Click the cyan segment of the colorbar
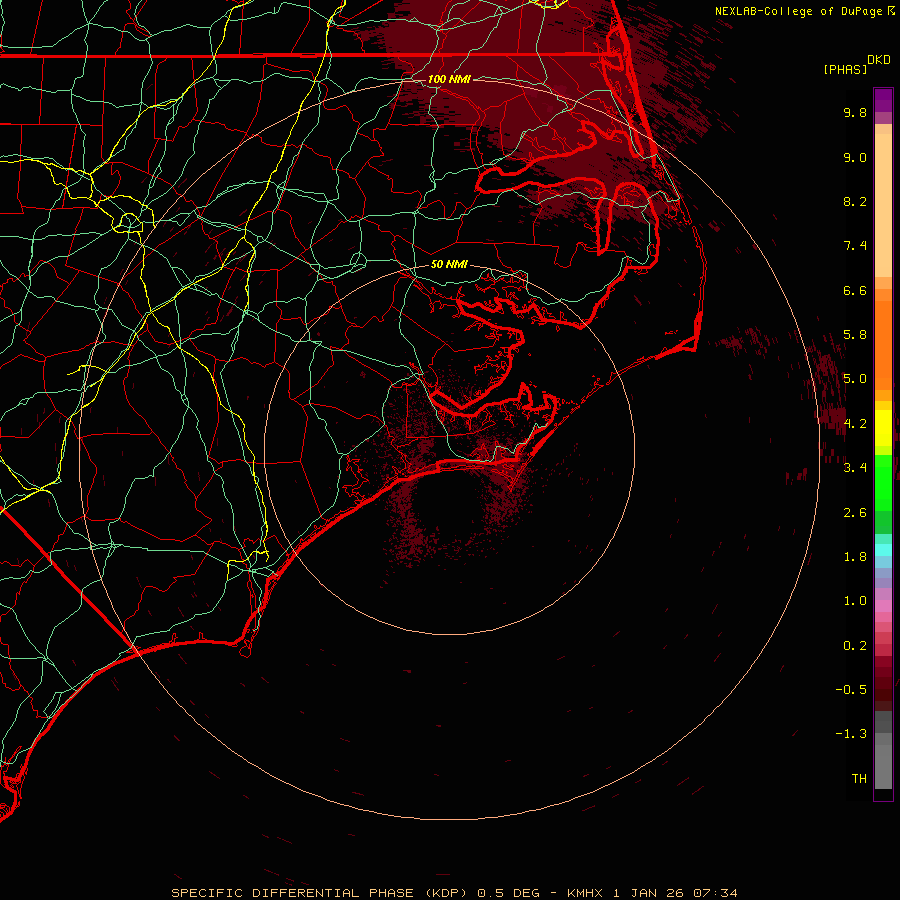This screenshot has width=900, height=900. (883, 550)
